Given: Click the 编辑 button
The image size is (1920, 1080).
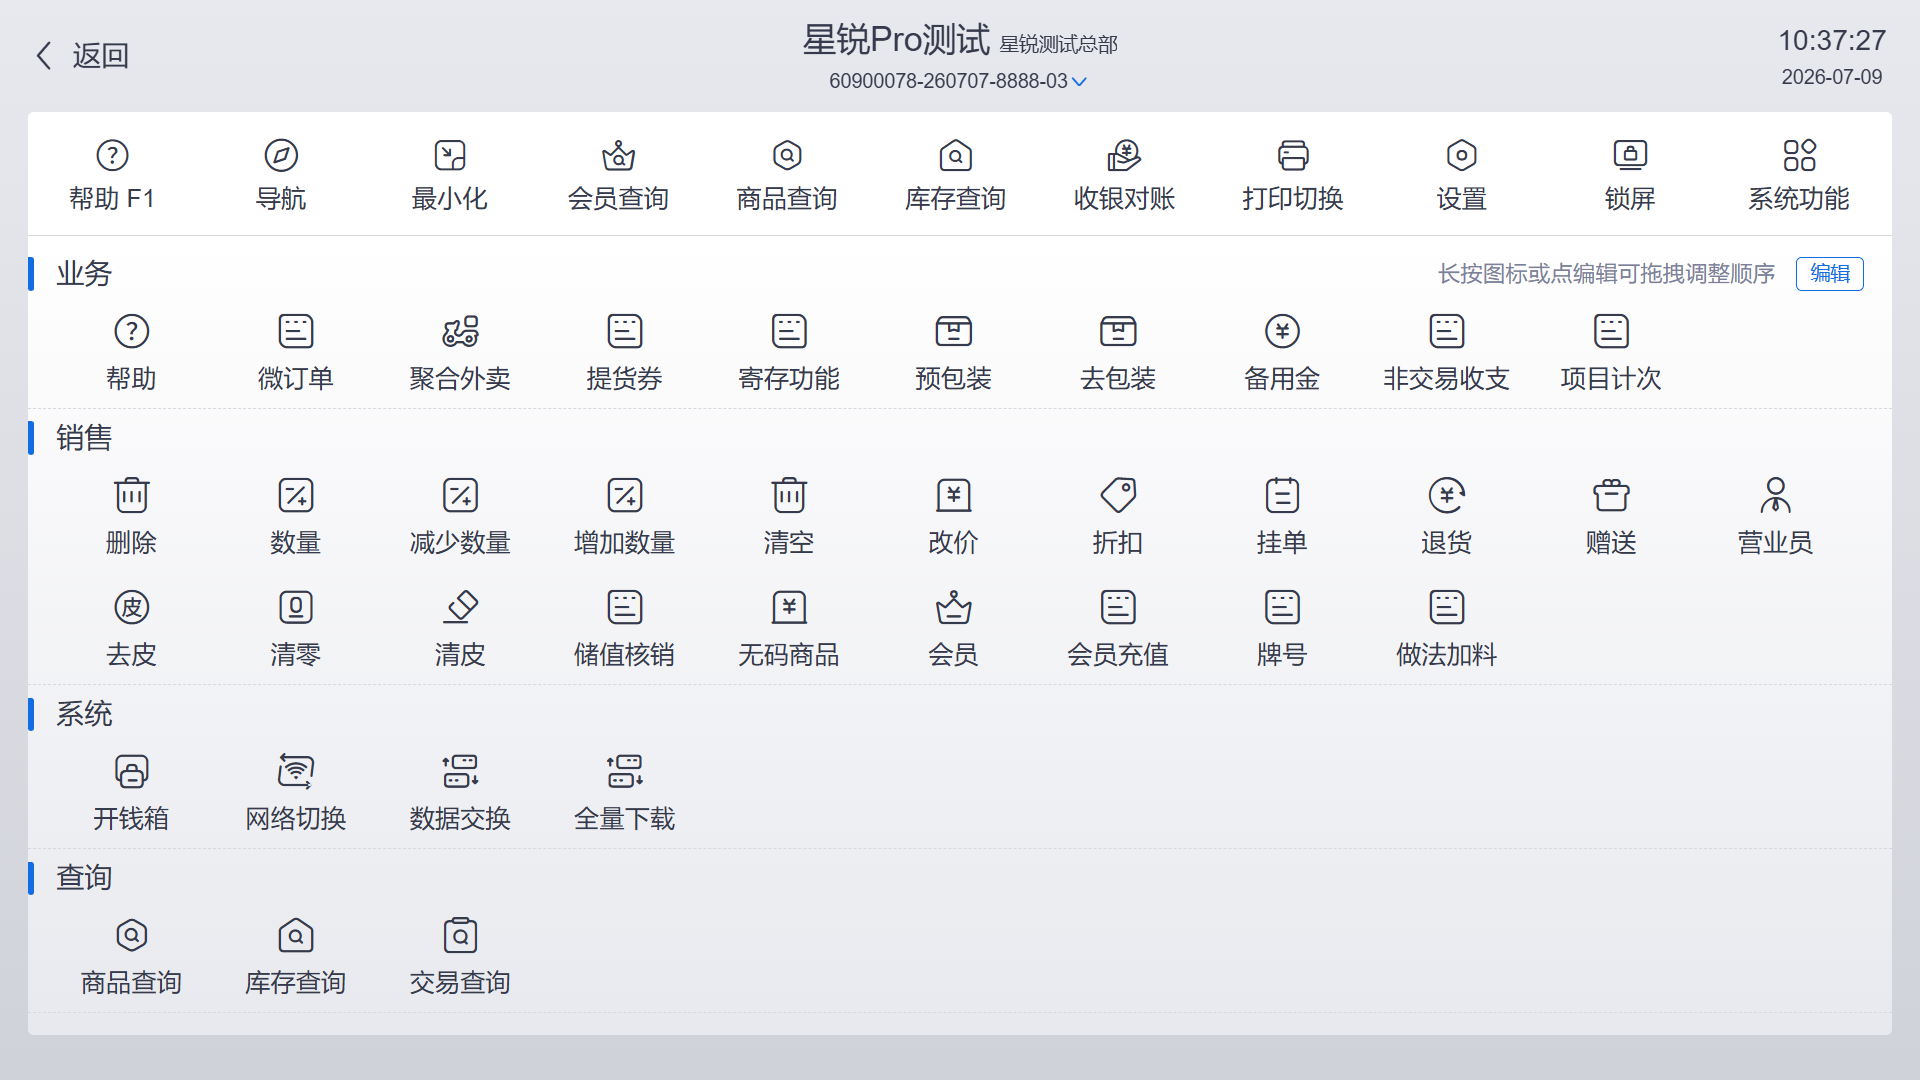Looking at the screenshot, I should [x=1830, y=274].
